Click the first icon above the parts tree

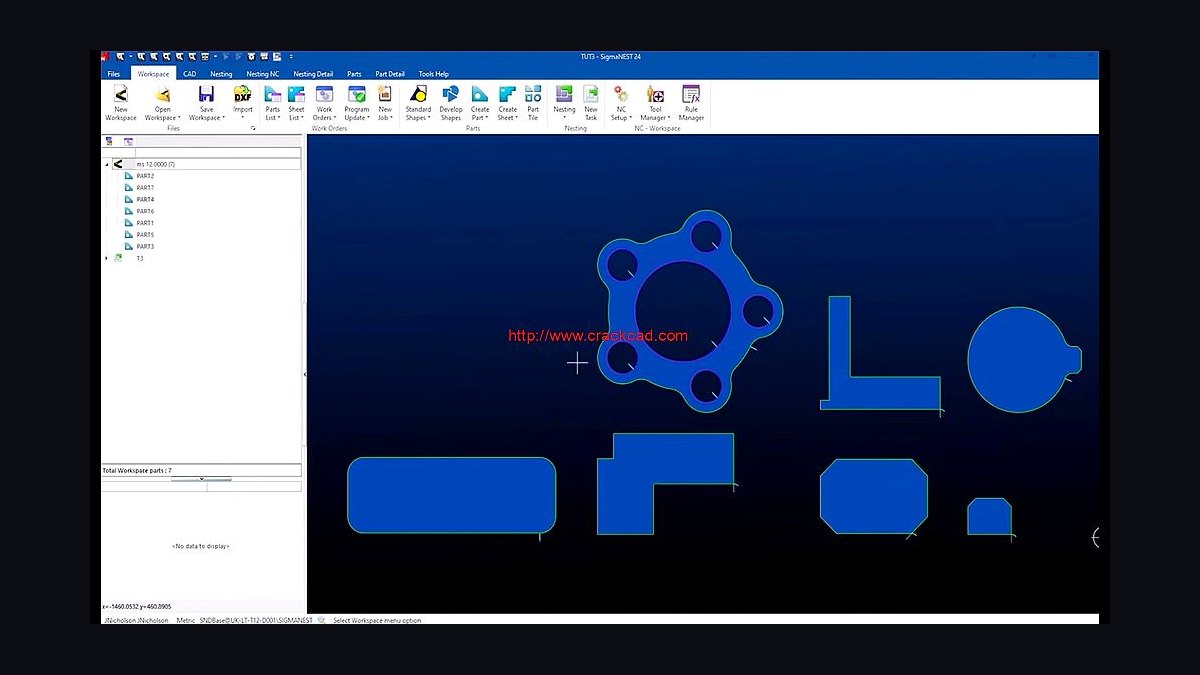tap(109, 142)
